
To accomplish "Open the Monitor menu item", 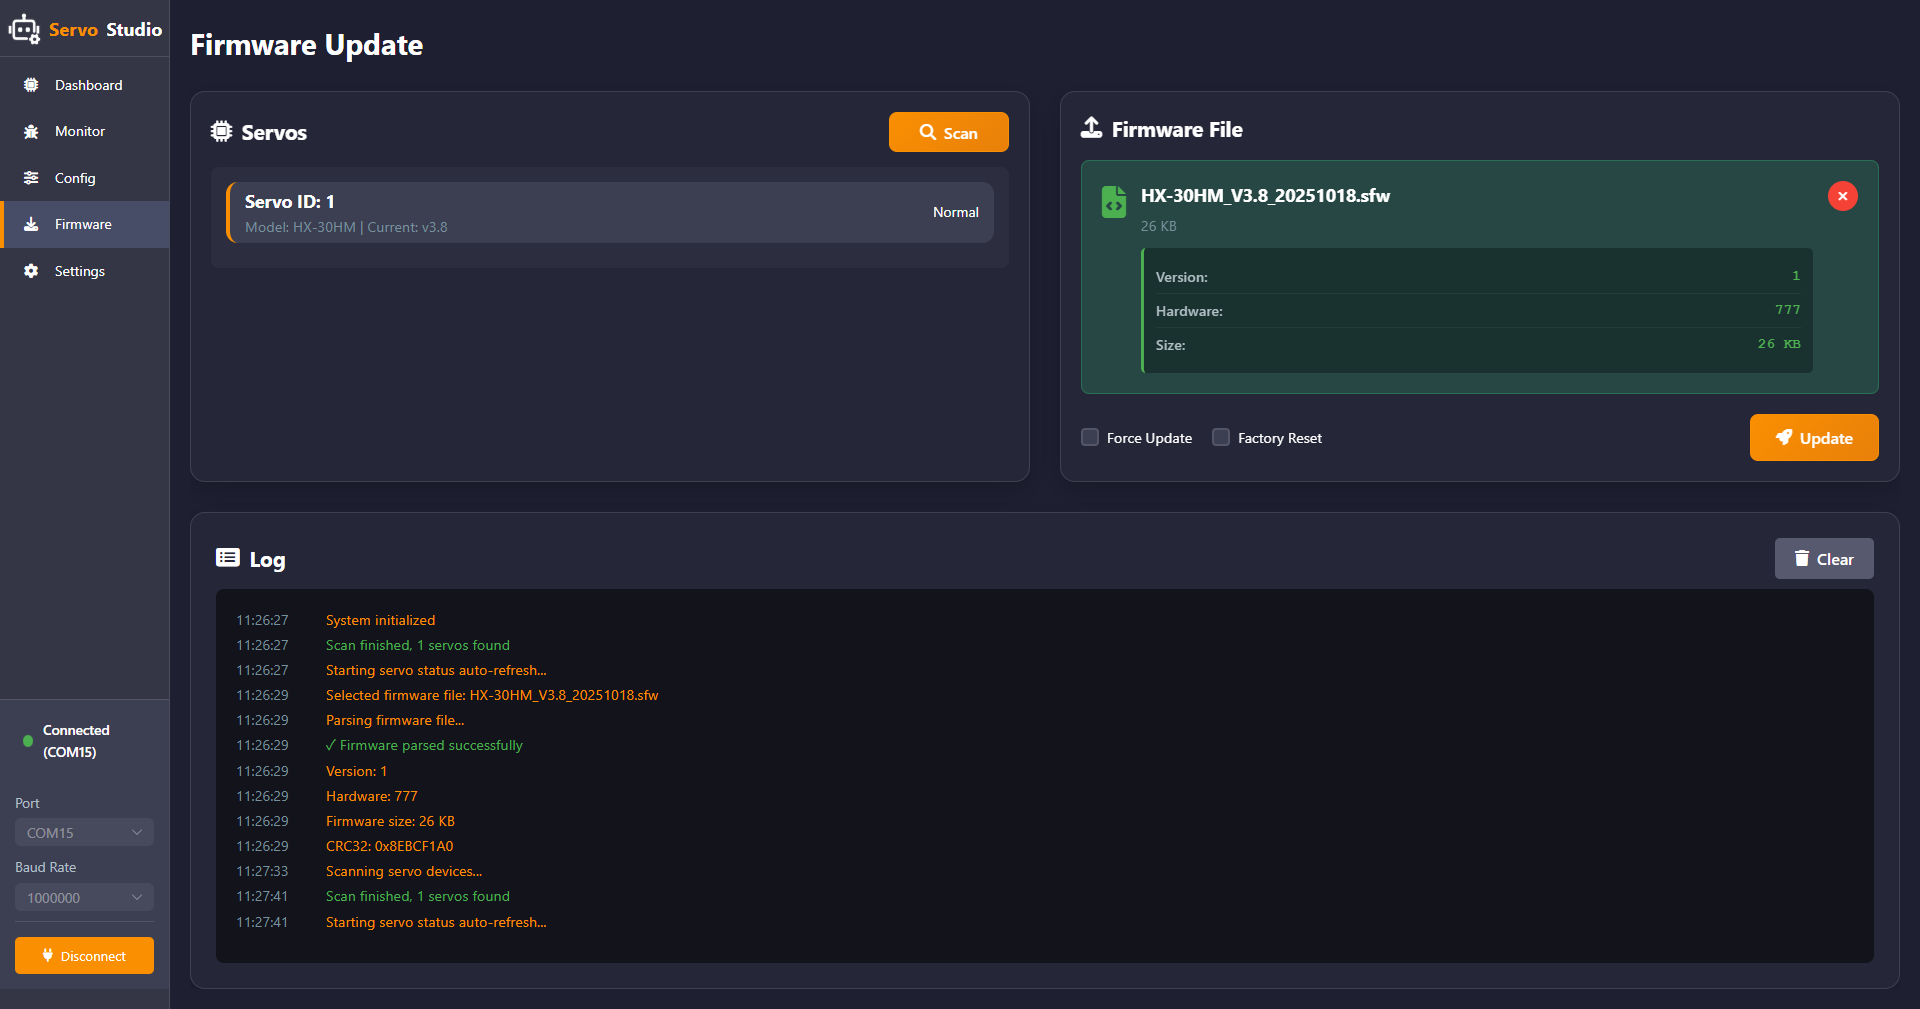I will tap(85, 131).
